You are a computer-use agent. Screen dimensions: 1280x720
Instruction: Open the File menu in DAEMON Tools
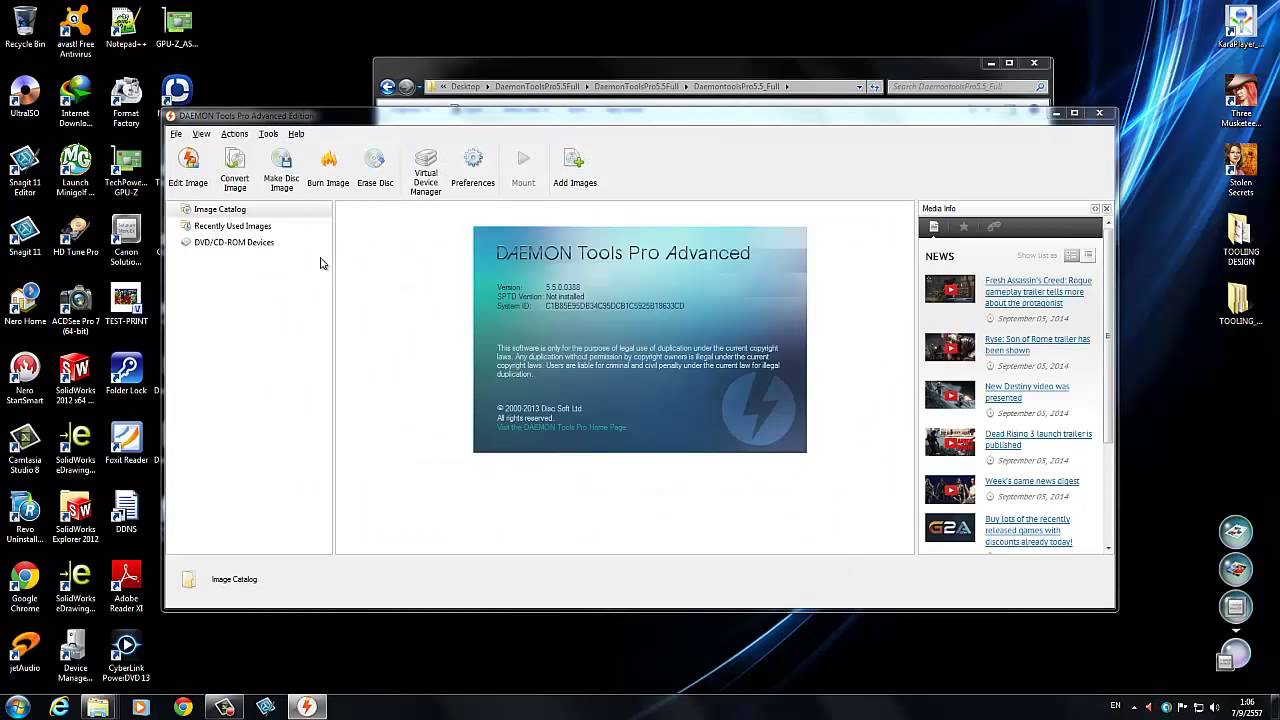pyautogui.click(x=176, y=134)
